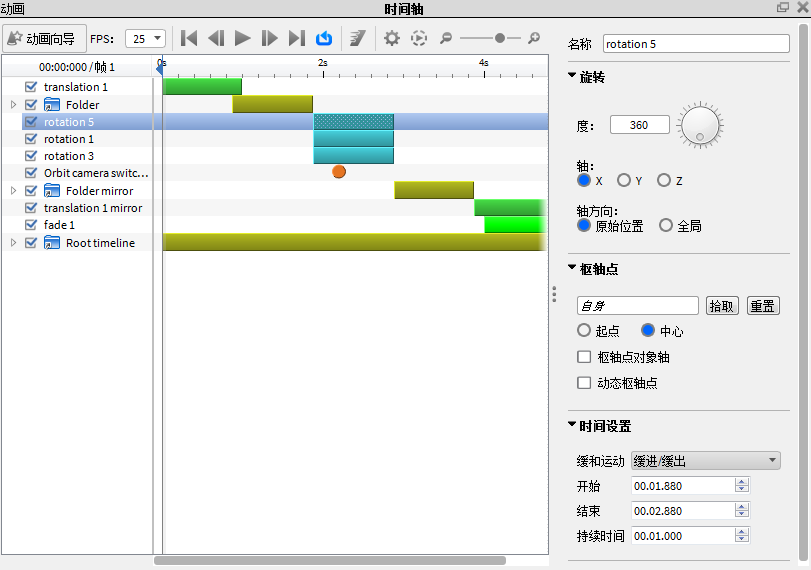Click the Folder row folder icon

pos(52,104)
